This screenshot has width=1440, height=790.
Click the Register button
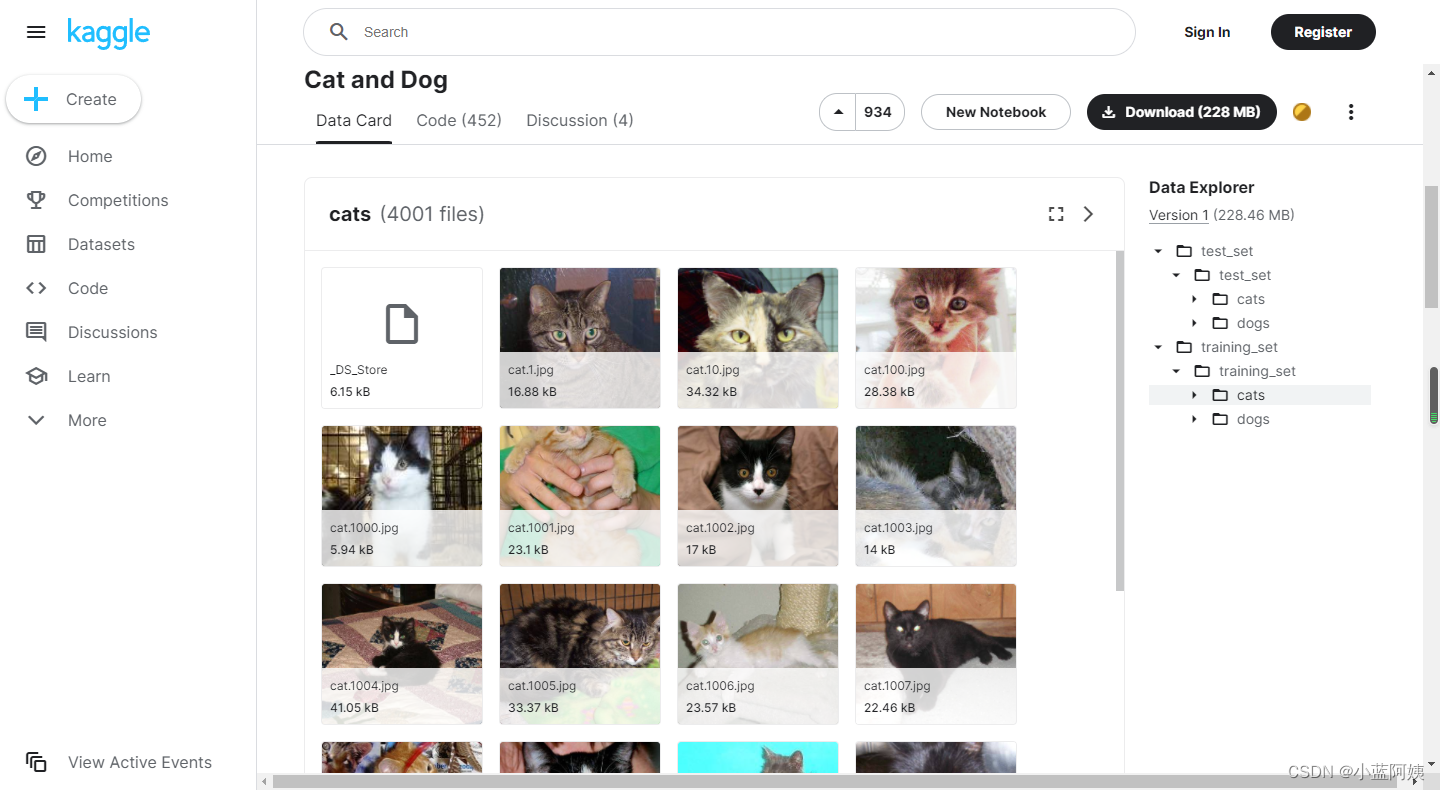coord(1323,32)
